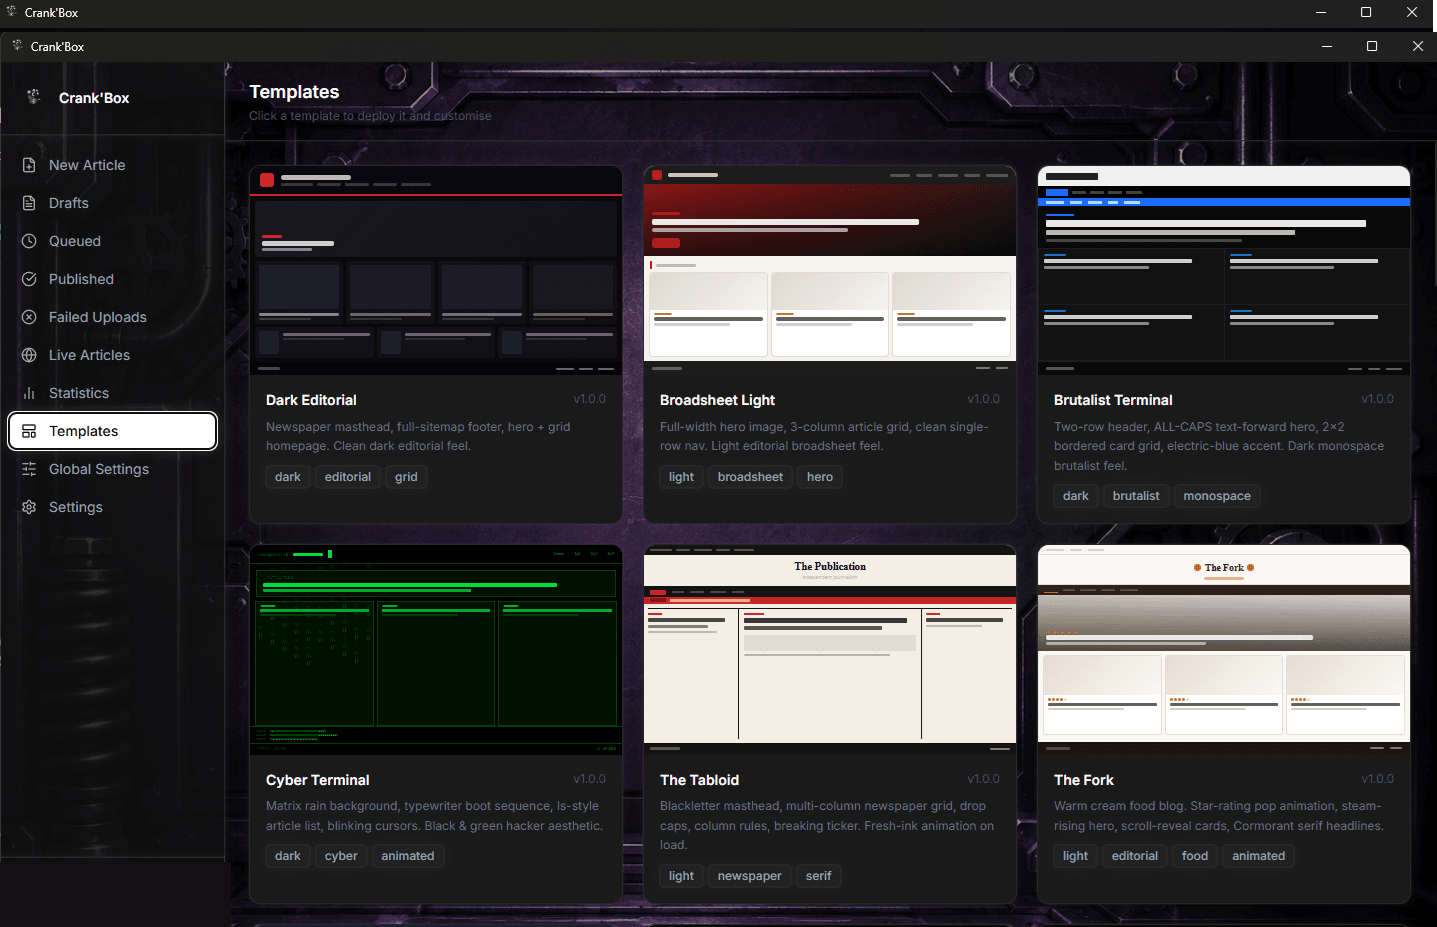
Task: Click the 'broadsheet' tag
Action: coord(750,477)
